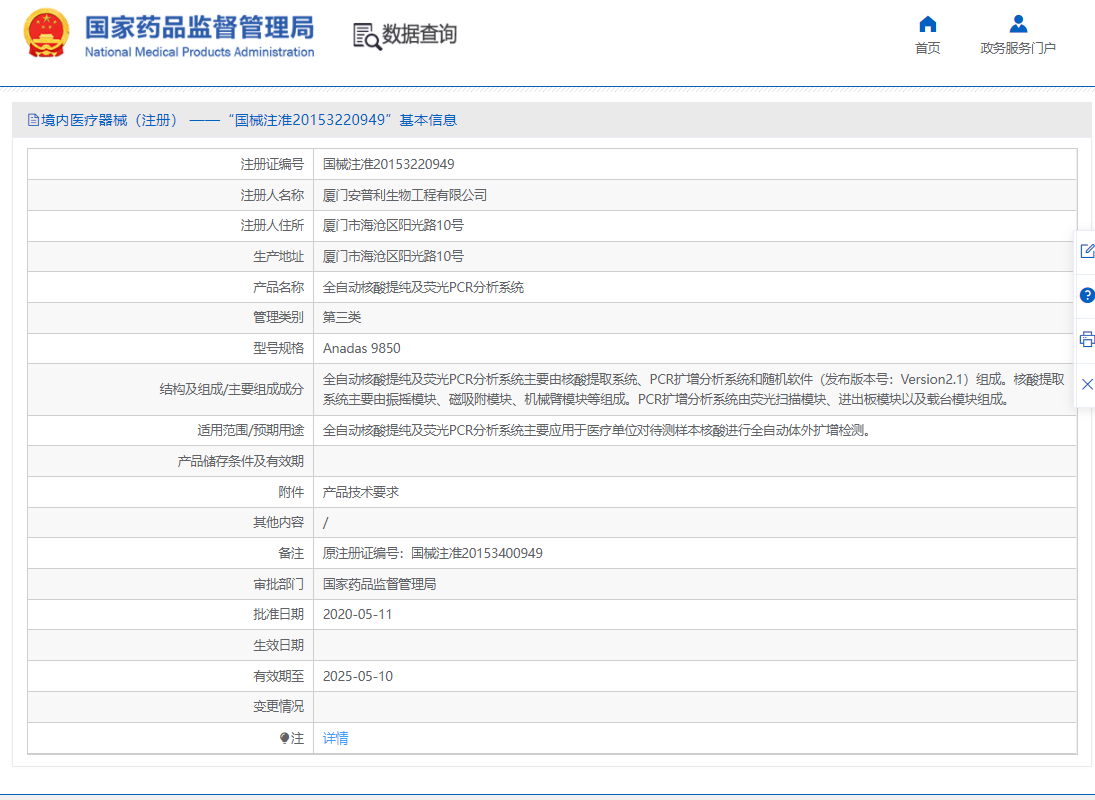Click the document icon beside 境内医疗器械（注册）

coord(32,119)
